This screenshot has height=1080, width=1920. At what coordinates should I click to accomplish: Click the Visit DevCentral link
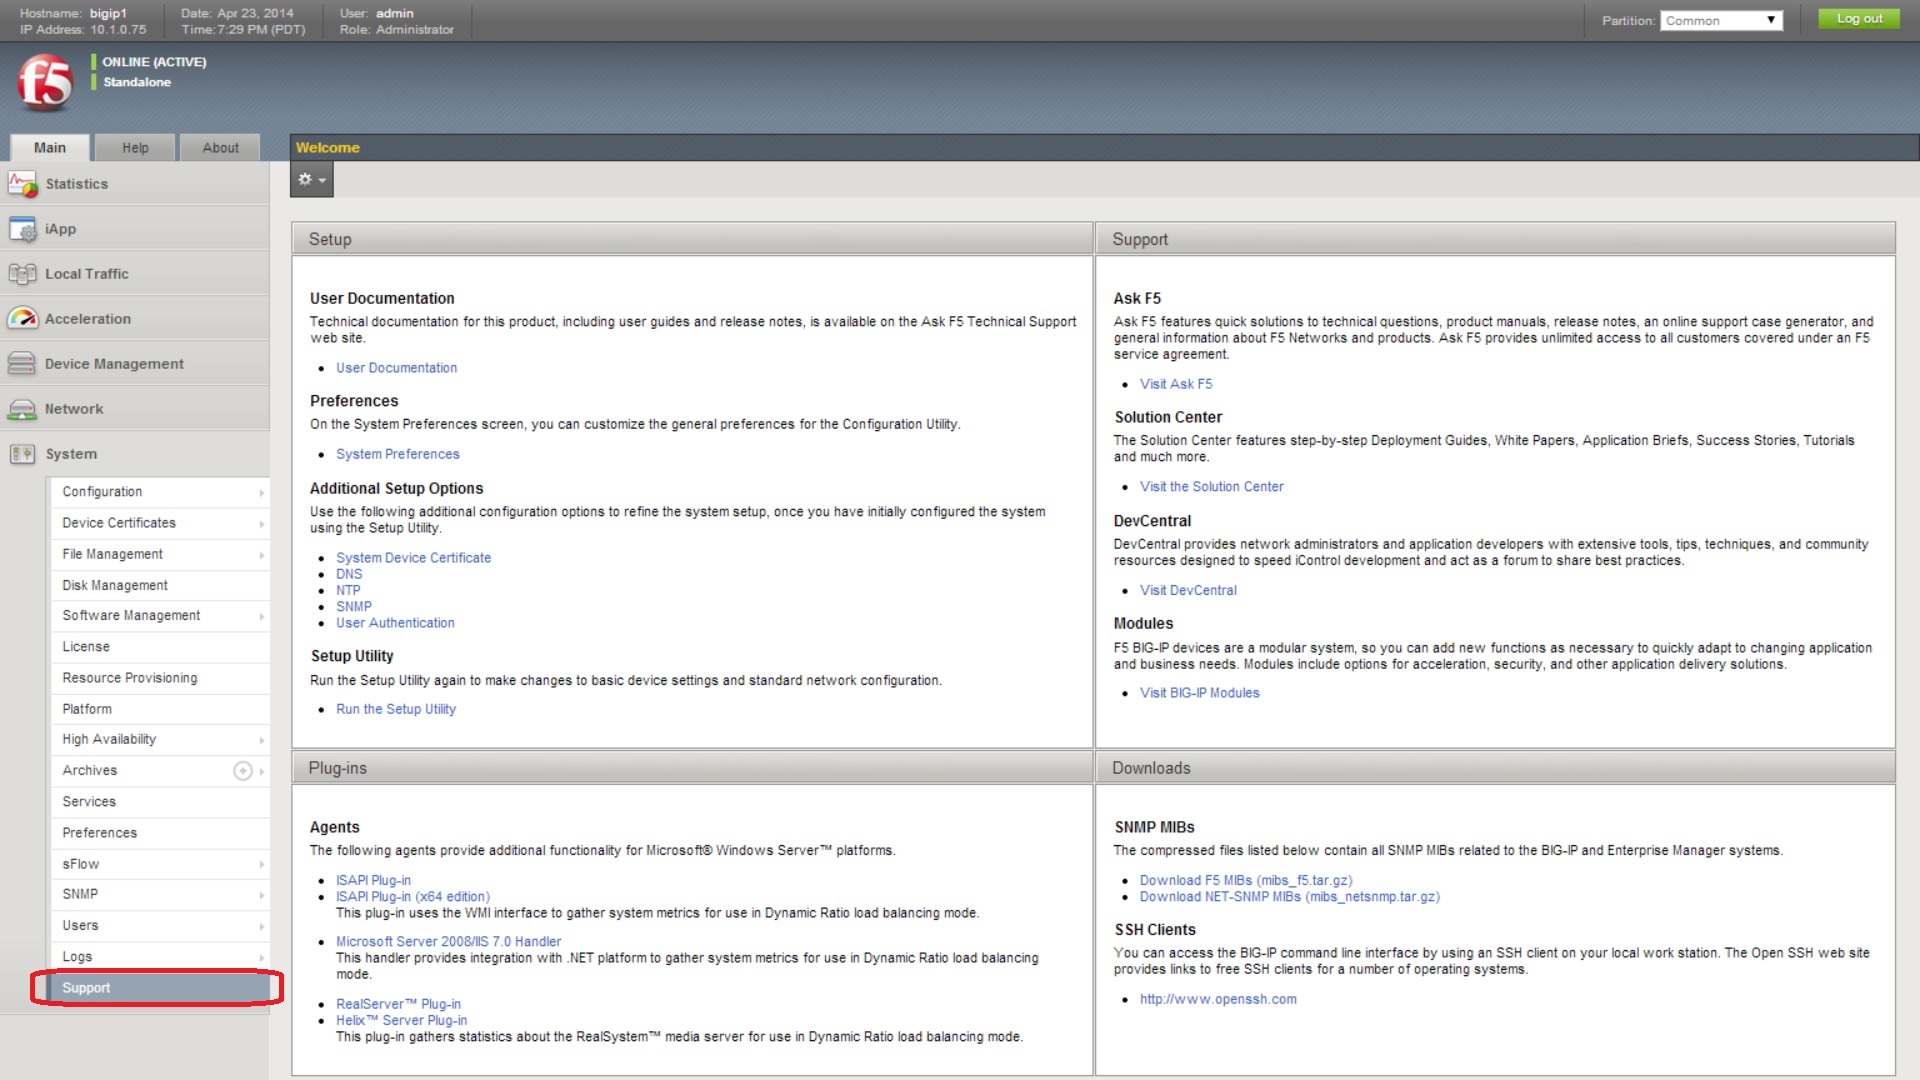[1188, 591]
